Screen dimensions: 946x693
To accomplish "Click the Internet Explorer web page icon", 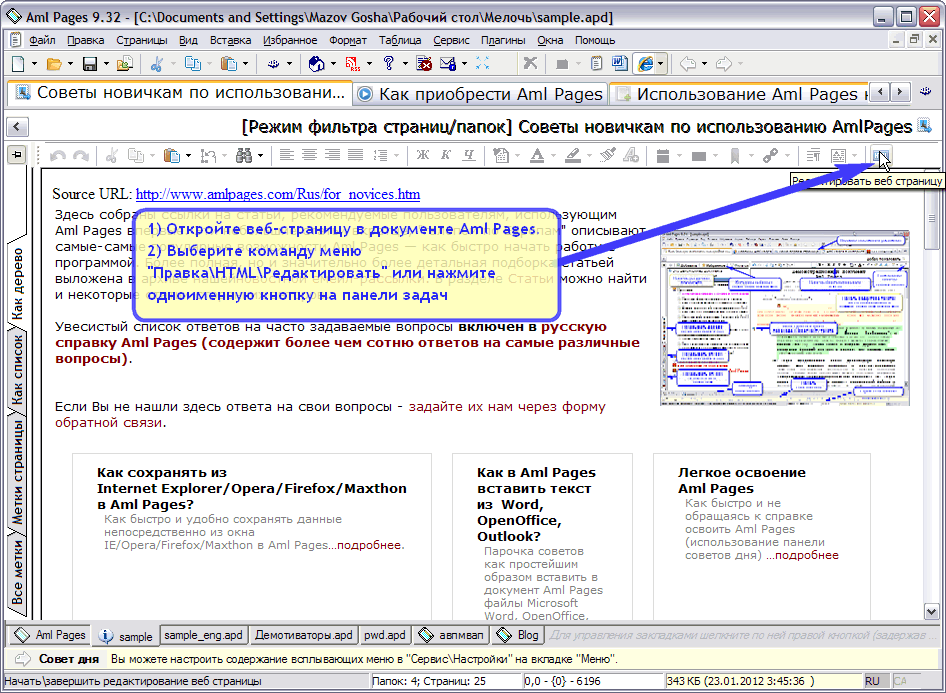I will click(646, 63).
